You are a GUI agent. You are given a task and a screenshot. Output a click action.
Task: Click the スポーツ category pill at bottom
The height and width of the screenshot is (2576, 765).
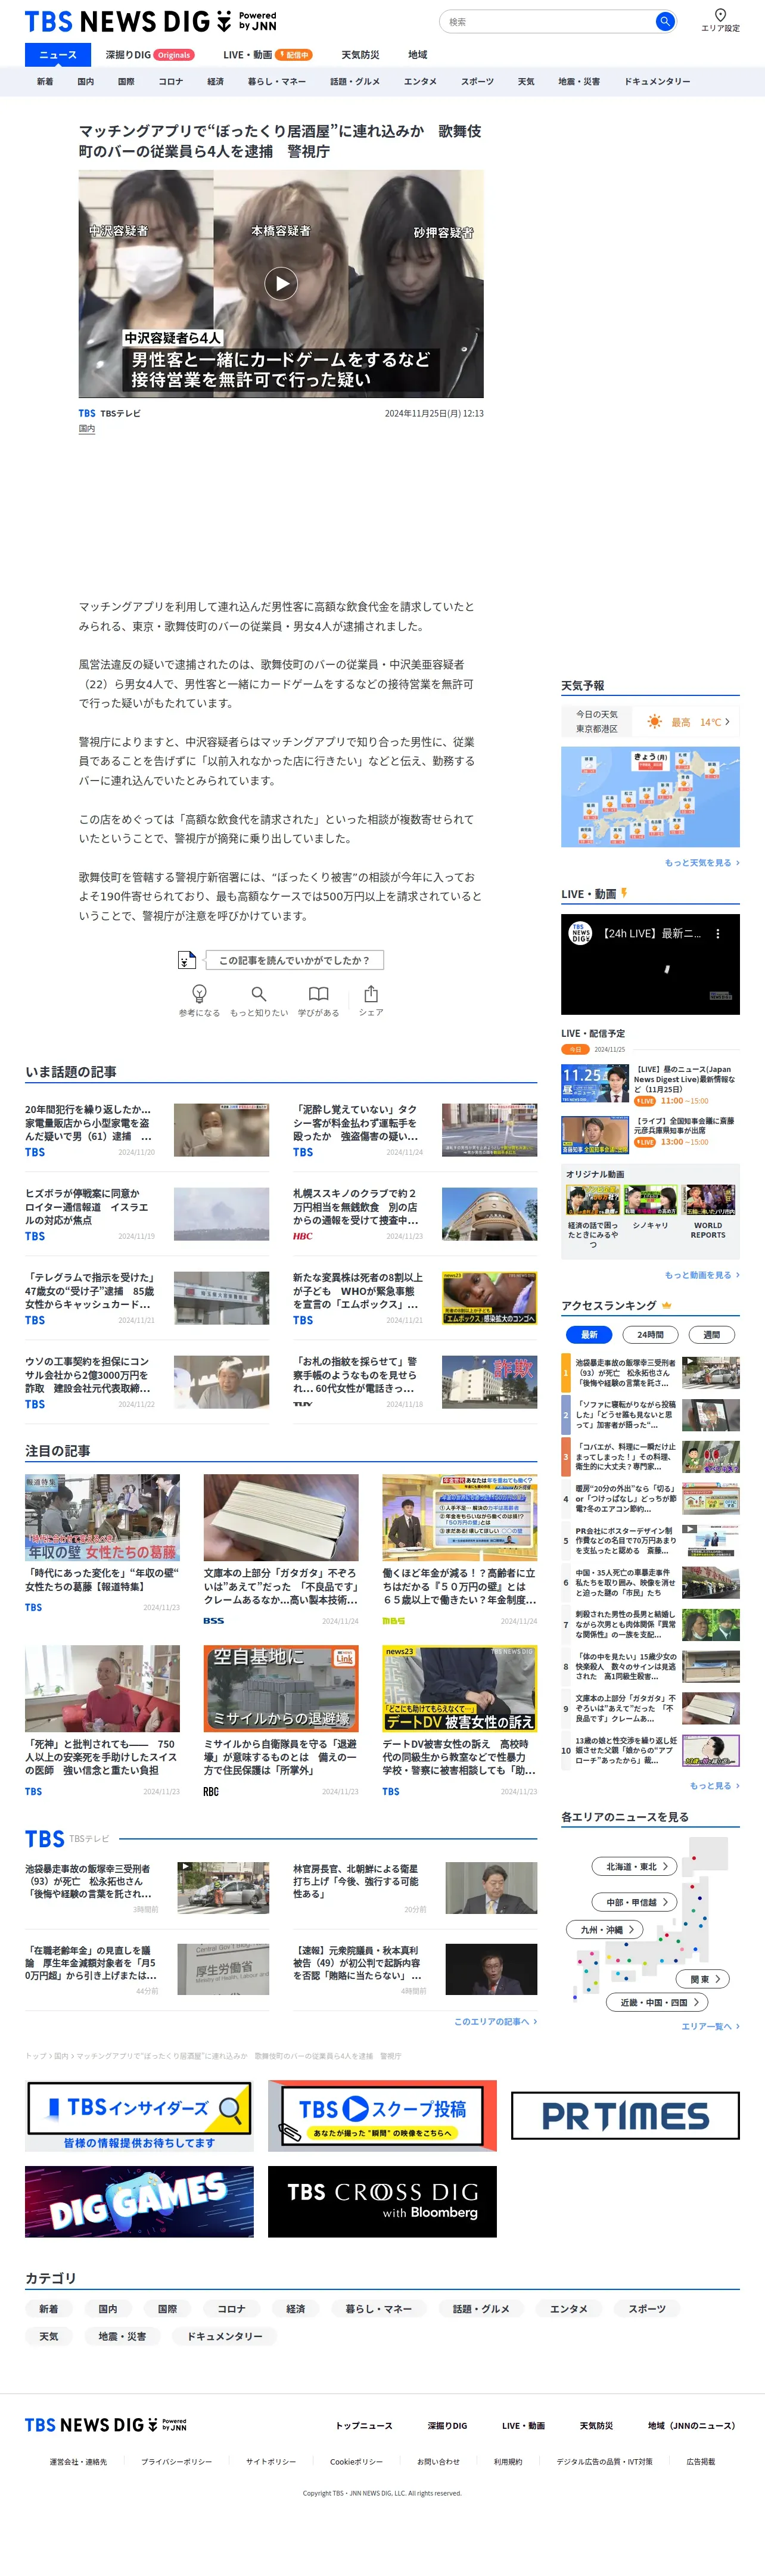(647, 2309)
